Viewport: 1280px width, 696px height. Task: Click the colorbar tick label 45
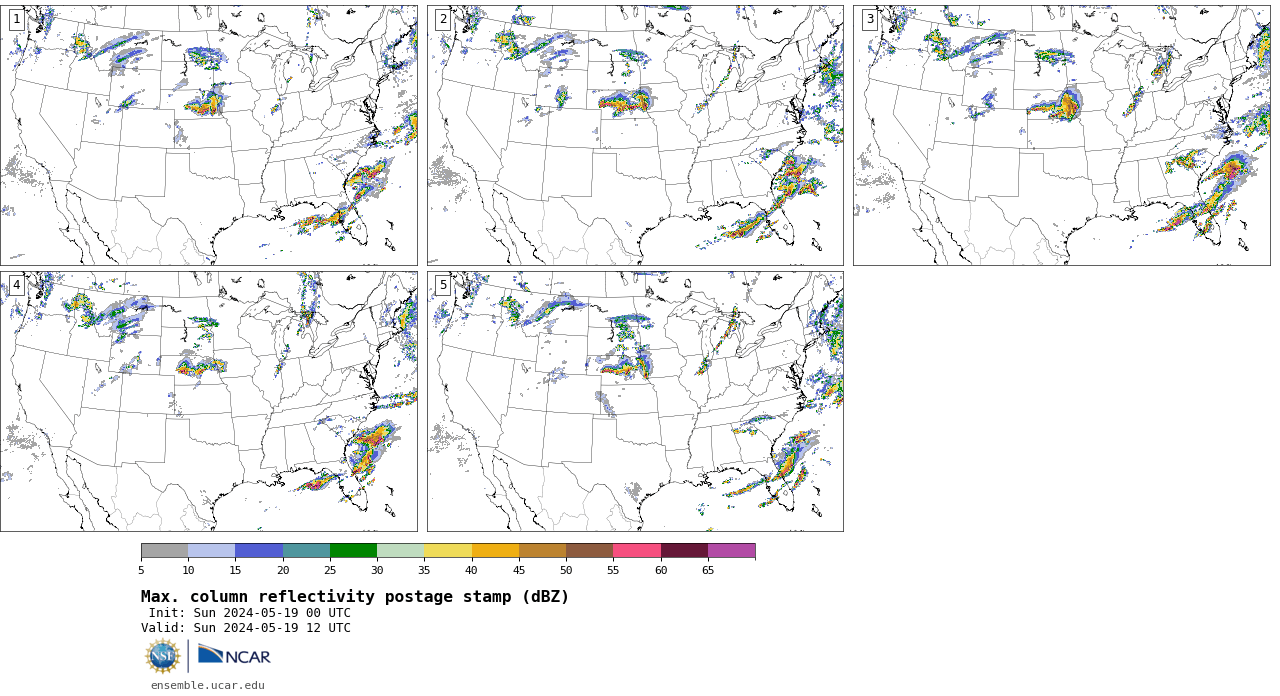(519, 571)
